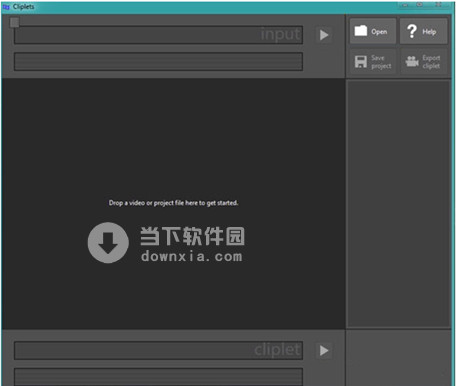Screen dimensions: 456x386
Task: Play the input video timeline
Action: [x=324, y=35]
